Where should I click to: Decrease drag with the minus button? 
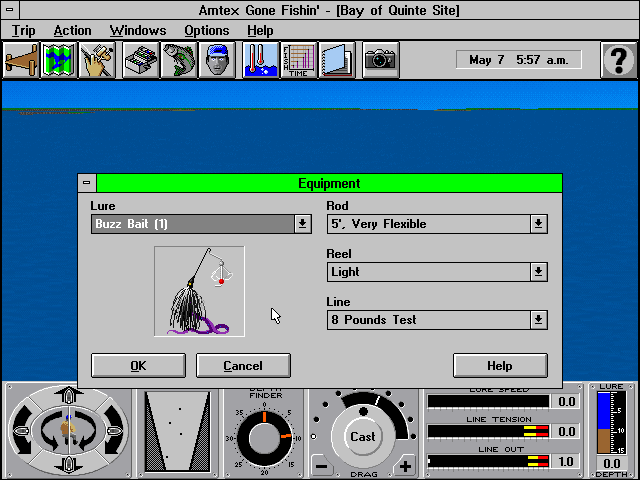322,466
